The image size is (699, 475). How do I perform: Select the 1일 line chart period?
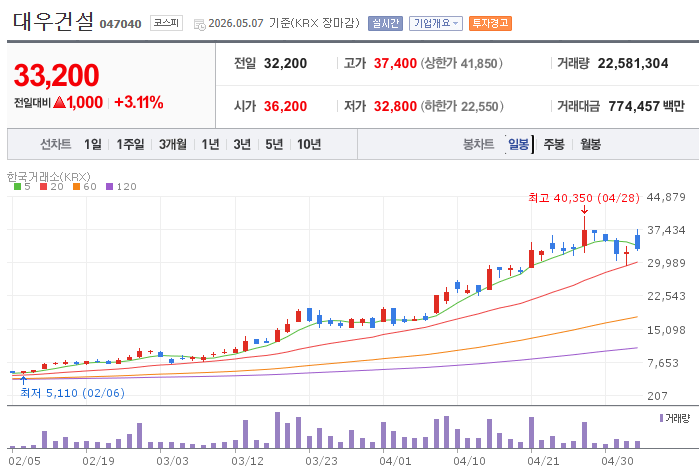[x=93, y=144]
